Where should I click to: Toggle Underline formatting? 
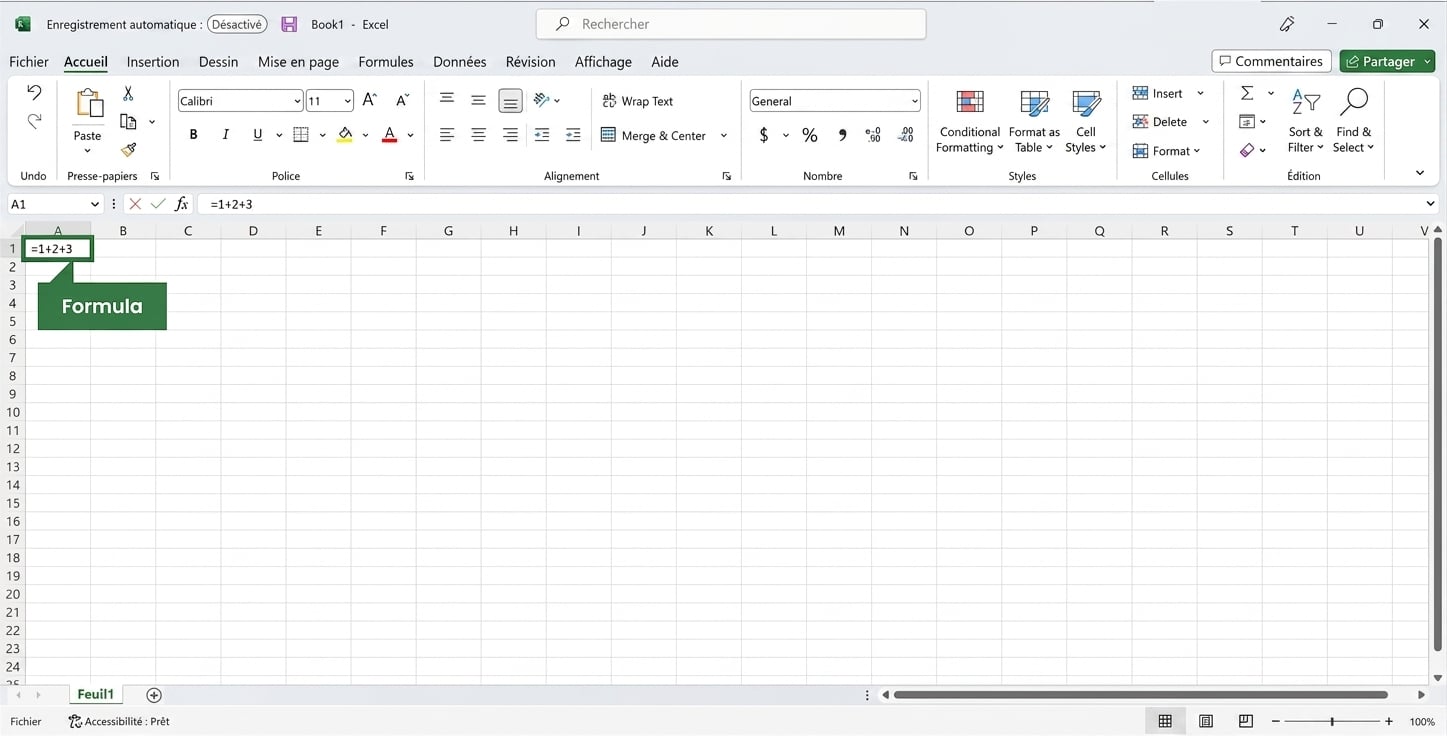(258, 135)
